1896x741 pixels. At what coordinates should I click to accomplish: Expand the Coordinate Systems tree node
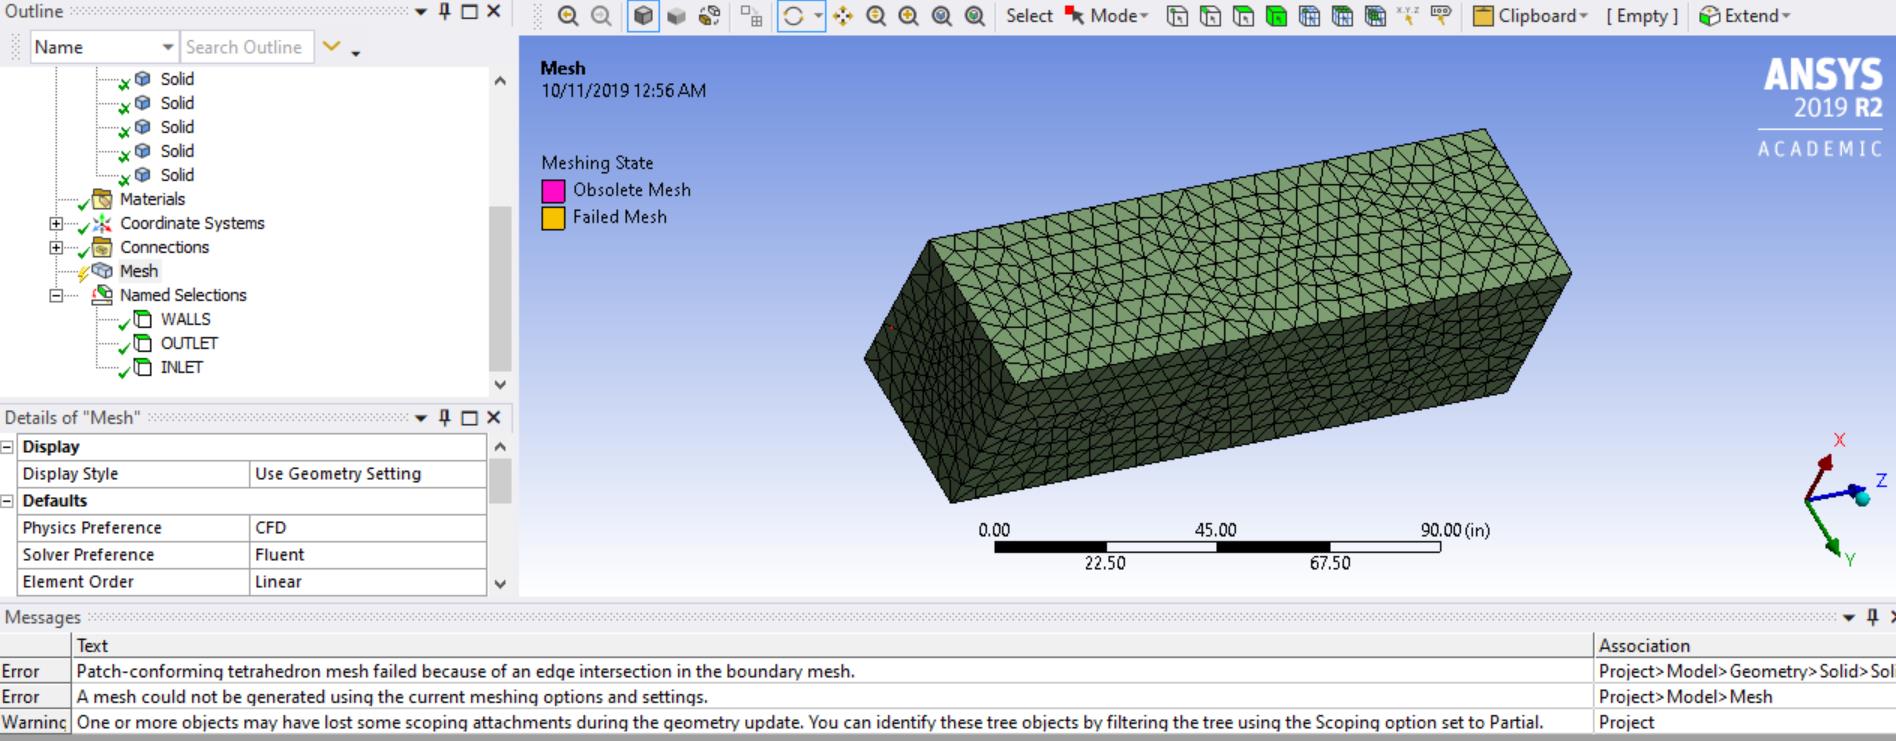coord(56,223)
